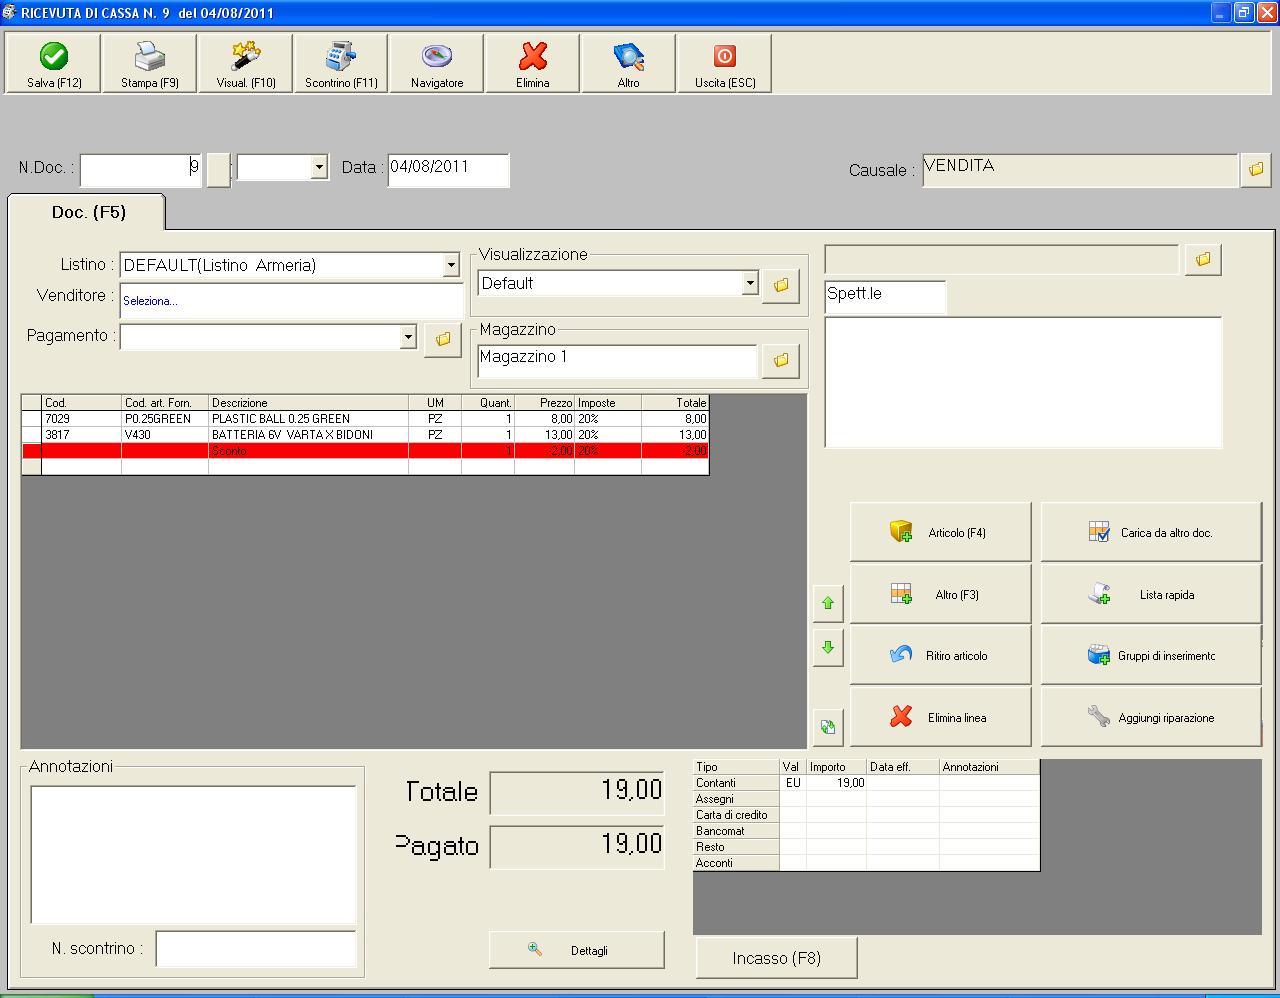The height and width of the screenshot is (998, 1280).
Task: Click the Pagato amount field
Action: (577, 846)
